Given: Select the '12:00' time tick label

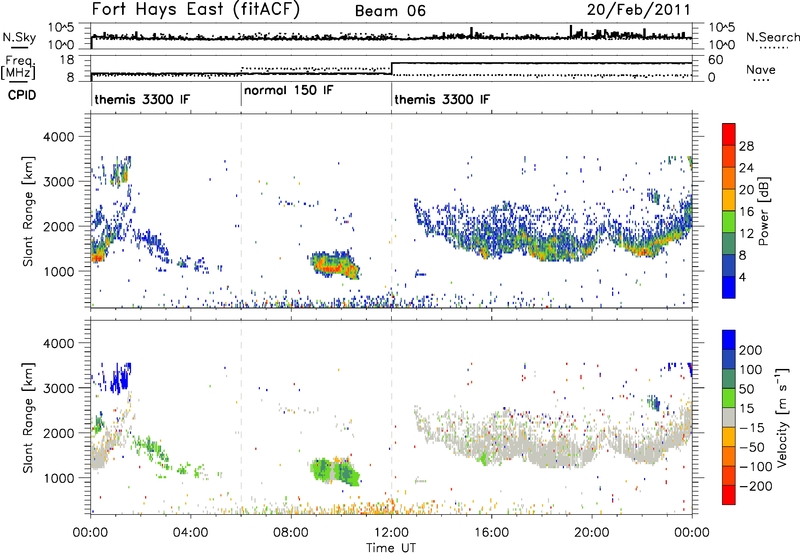Looking at the screenshot, I should tap(391, 533).
